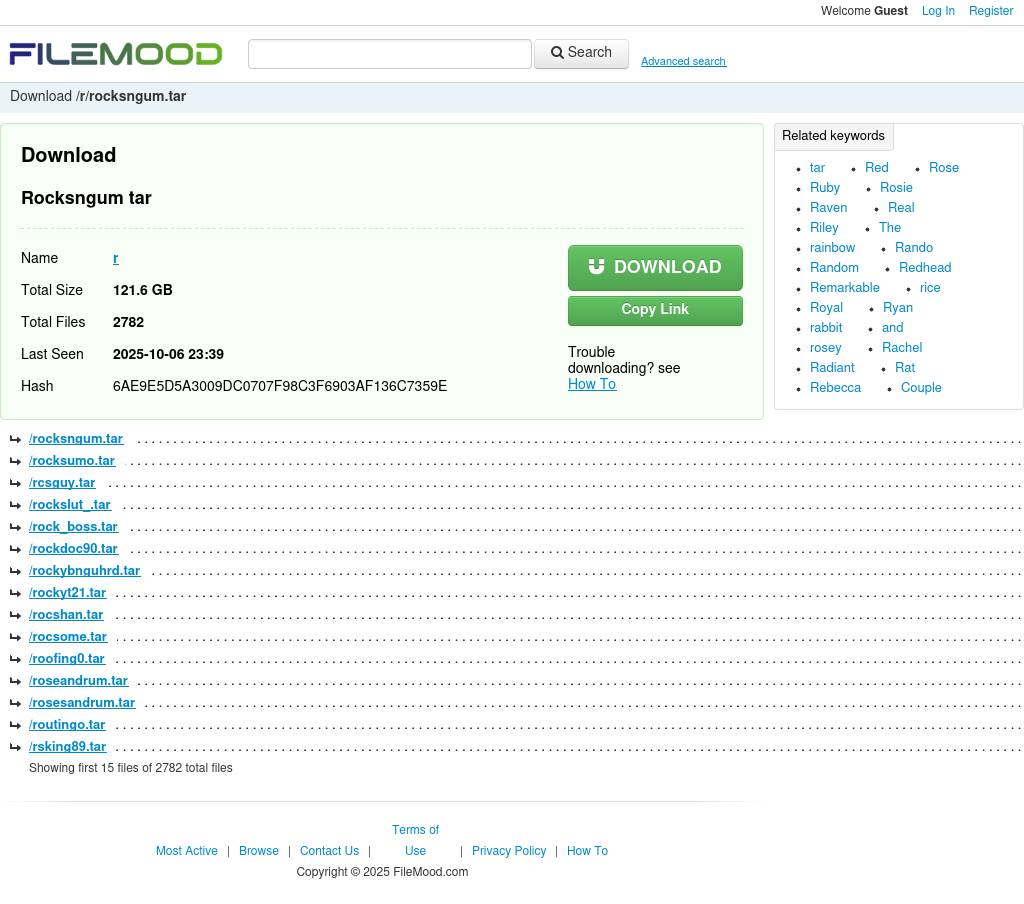The height and width of the screenshot is (904, 1024).
Task: Open the Log In link
Action: pos(937,12)
